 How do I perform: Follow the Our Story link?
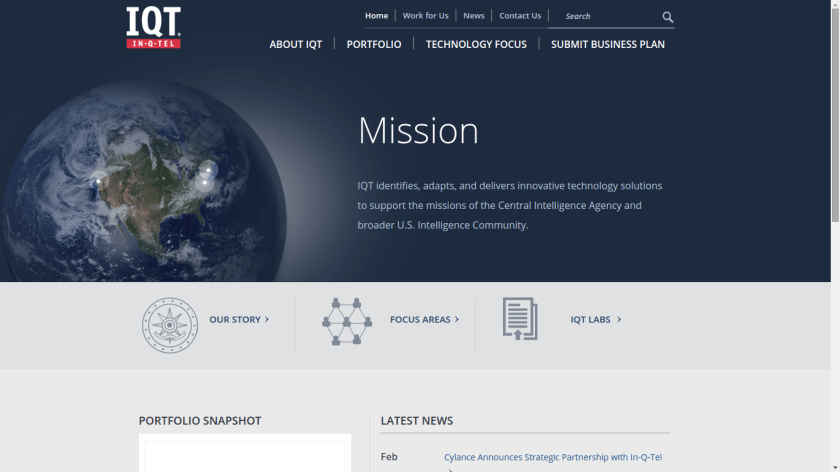coord(238,320)
